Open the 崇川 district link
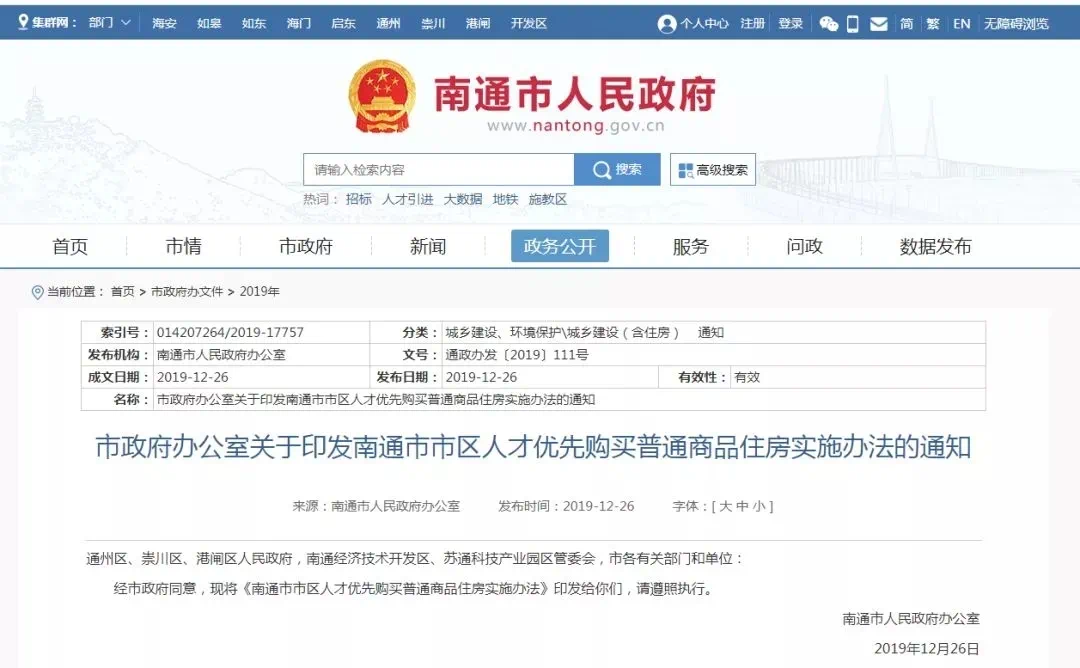The height and width of the screenshot is (668, 1080). pyautogui.click(x=433, y=23)
